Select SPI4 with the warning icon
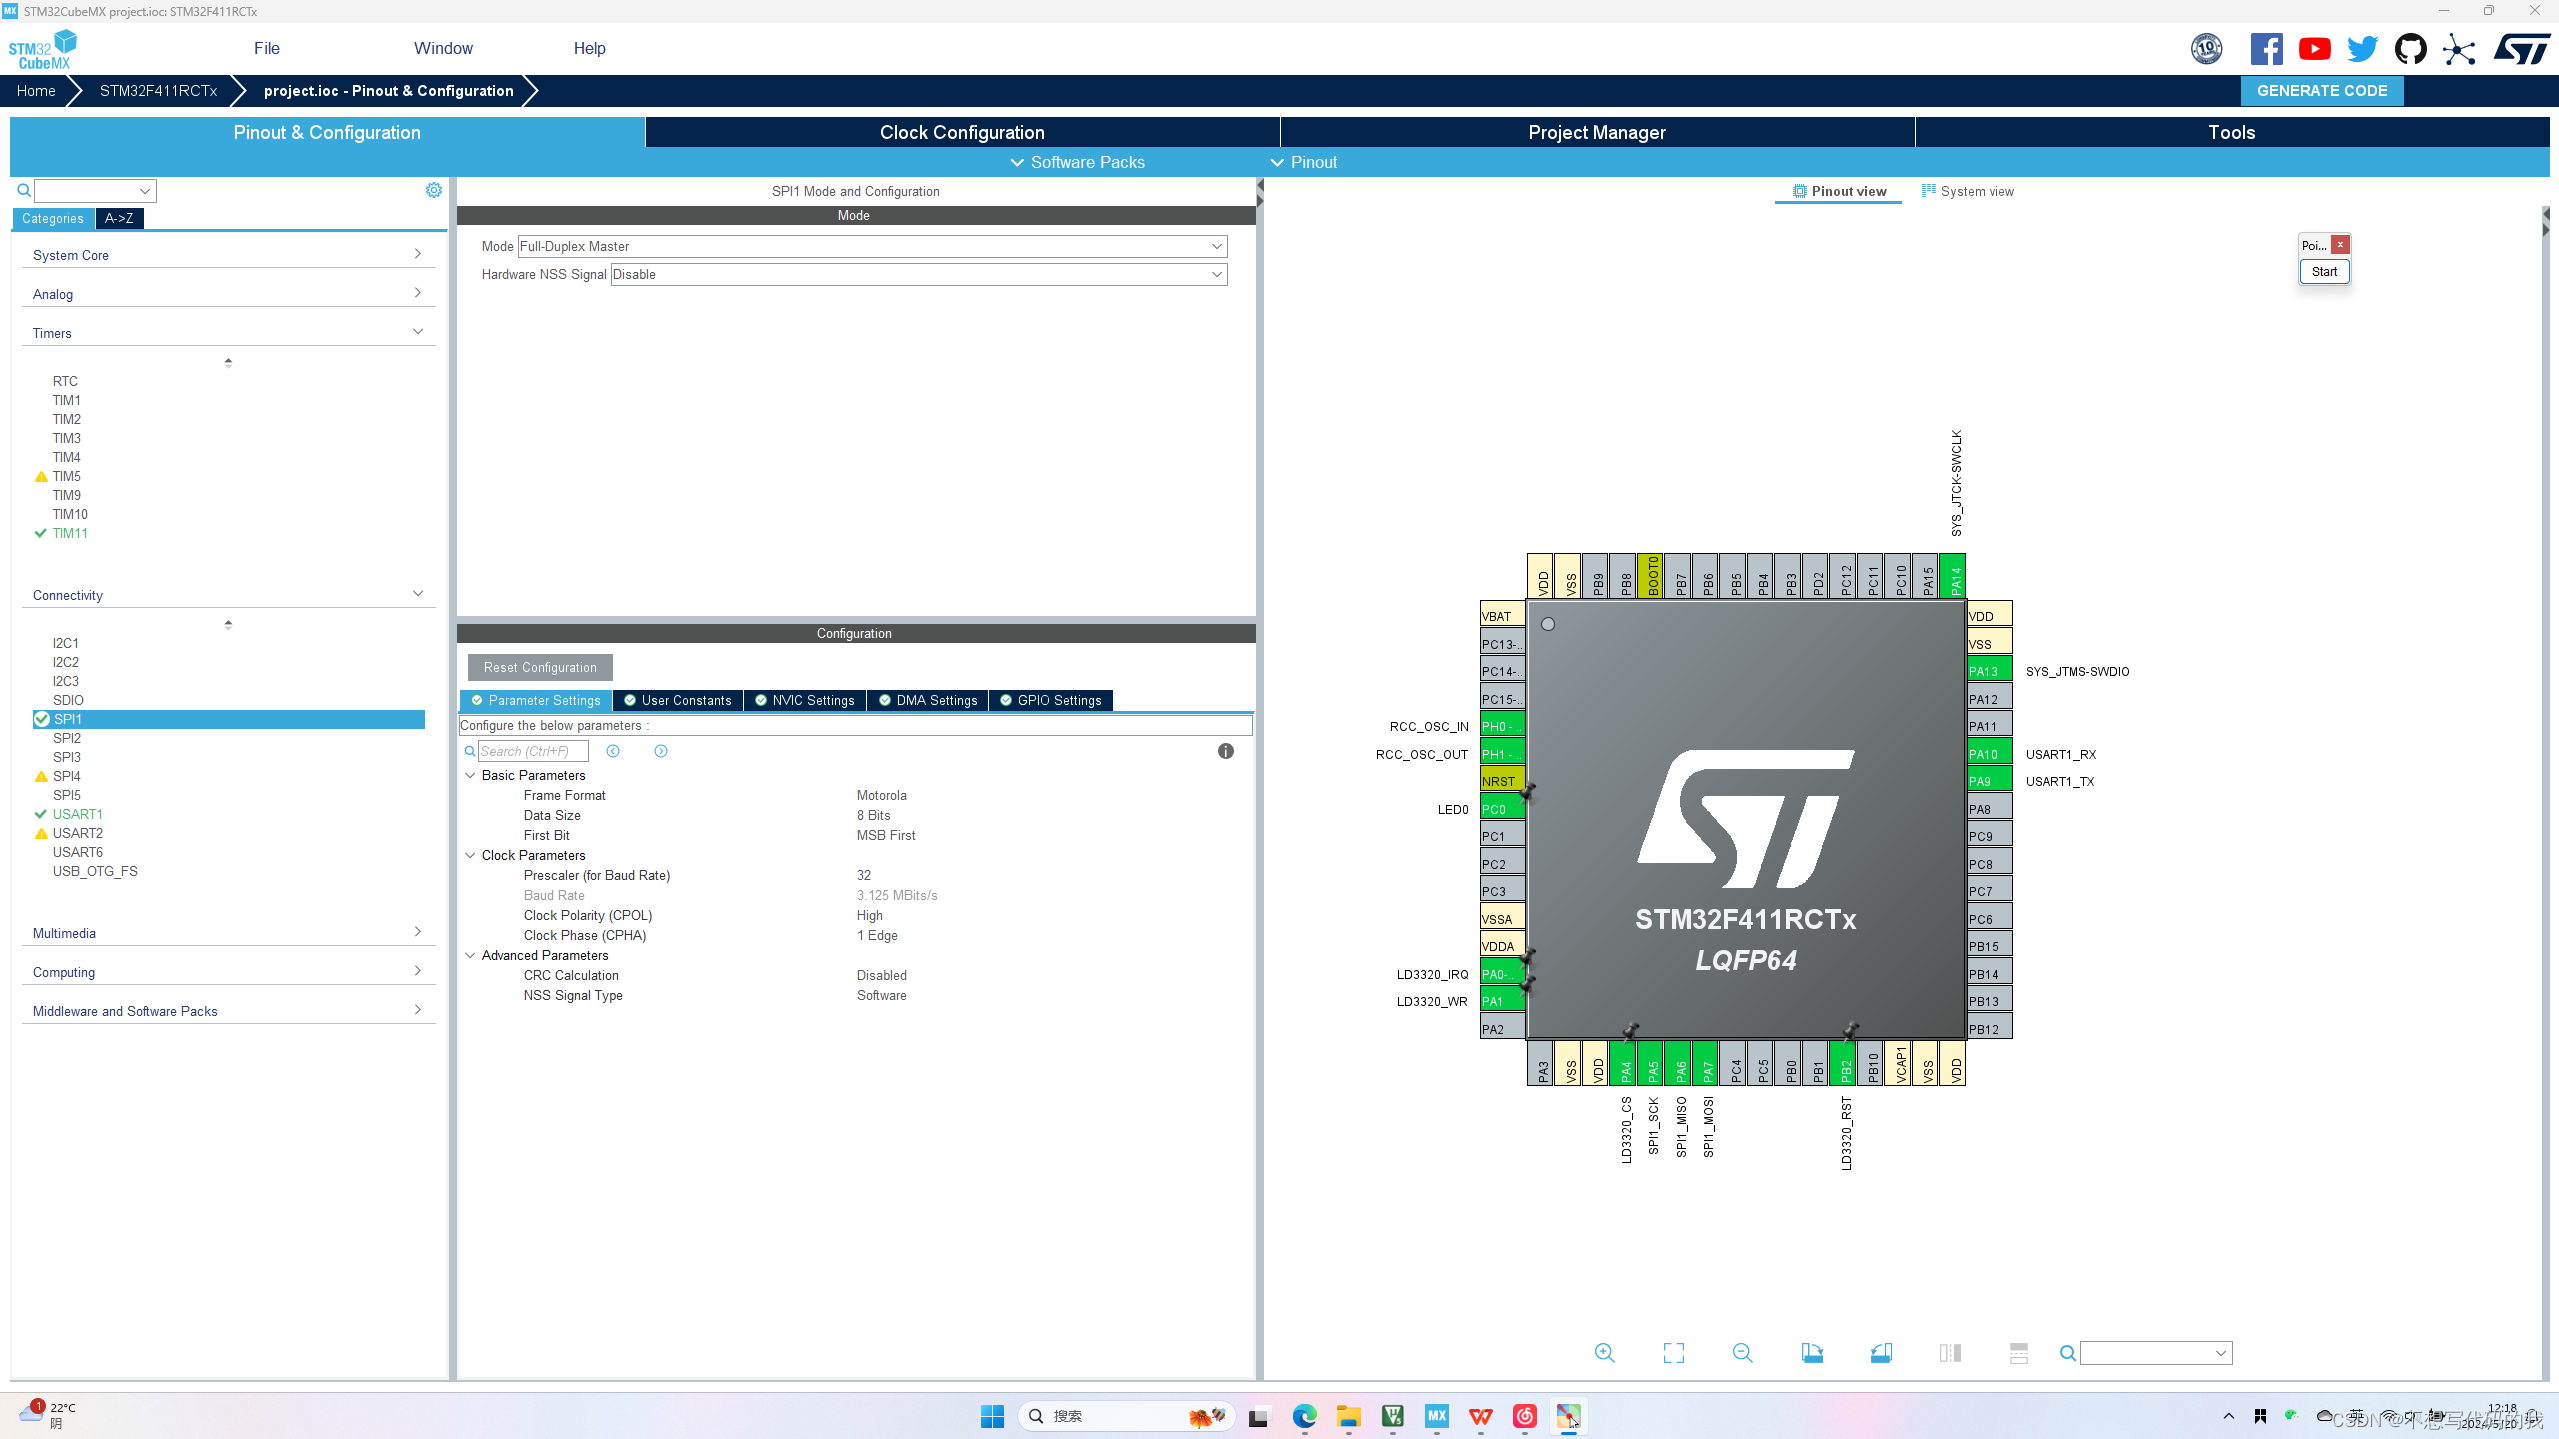The image size is (2559, 1439). [x=66, y=776]
